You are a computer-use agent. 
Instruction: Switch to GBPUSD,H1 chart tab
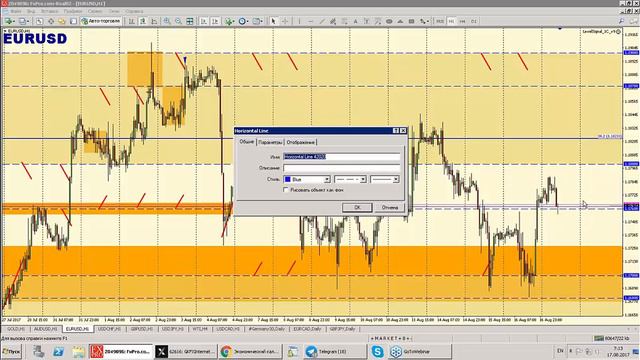click(142, 329)
